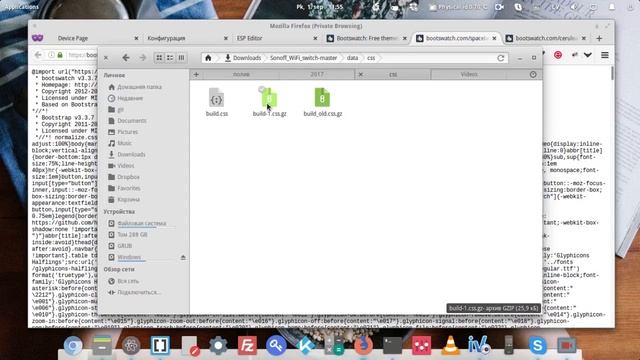640x360 pixels.
Task: Click Firefox page vertical scrollbar
Action: 612,73
